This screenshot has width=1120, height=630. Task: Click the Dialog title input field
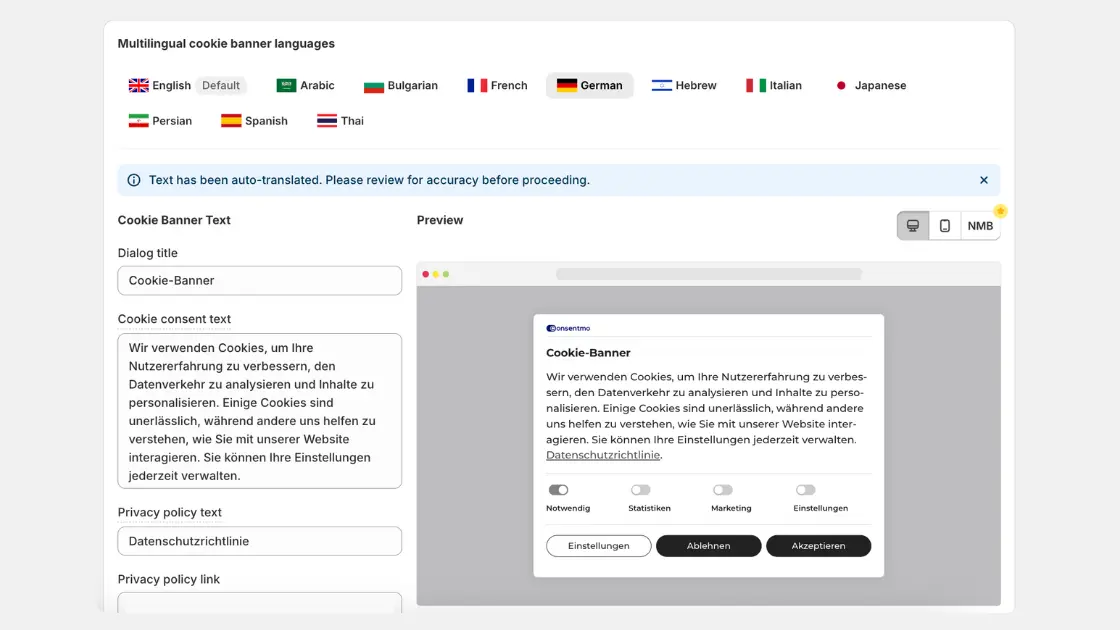[x=259, y=281]
